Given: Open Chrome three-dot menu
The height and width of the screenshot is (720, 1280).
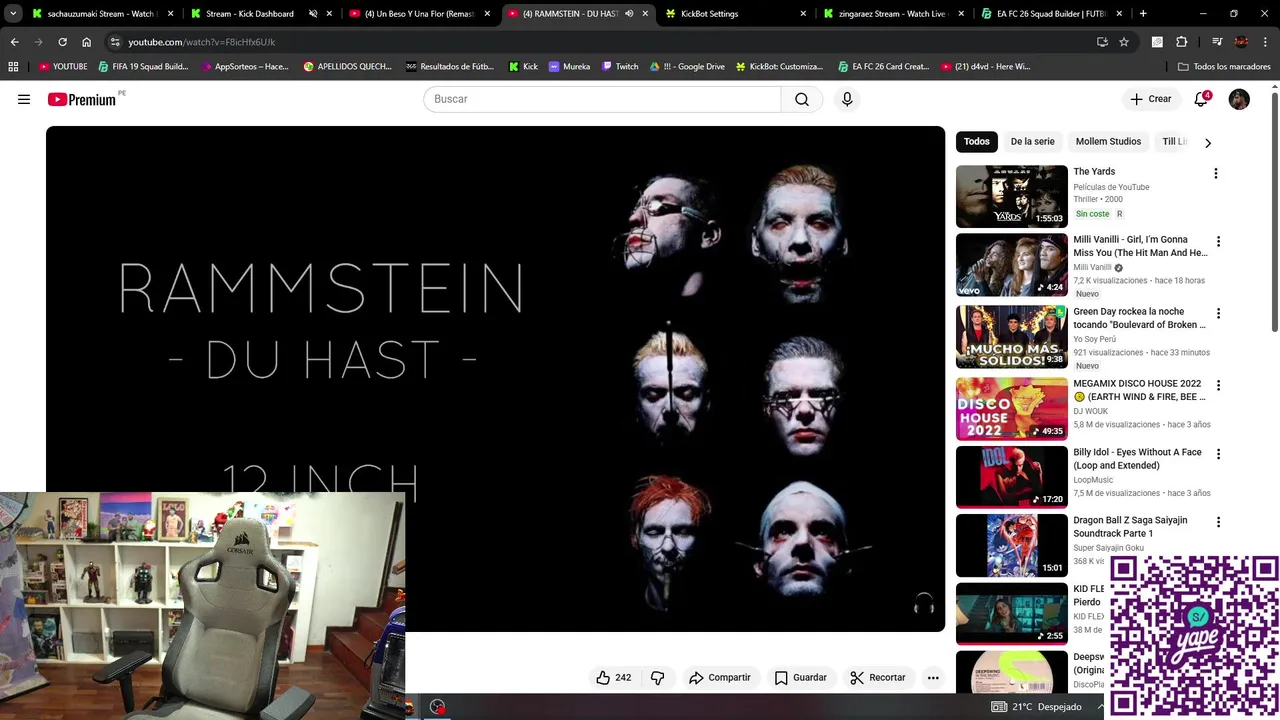Looking at the screenshot, I should 1265,42.
